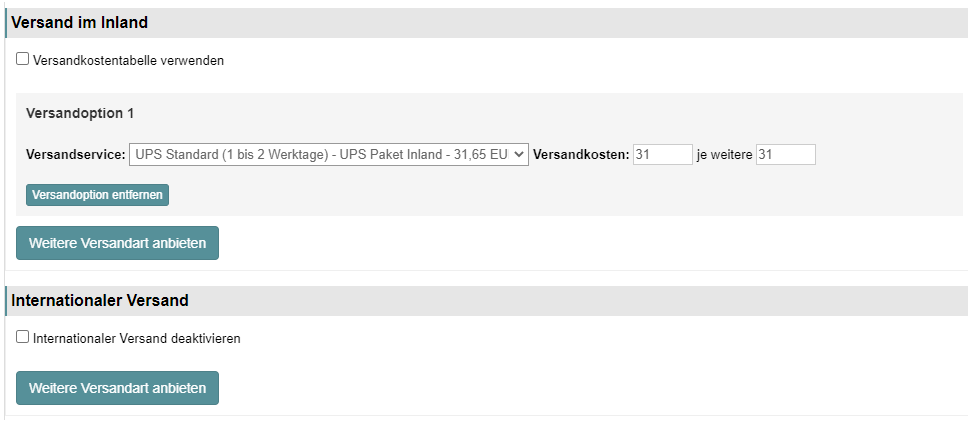Click the value 31 in the Versandkosten box
The height and width of the screenshot is (422, 970).
click(x=642, y=155)
